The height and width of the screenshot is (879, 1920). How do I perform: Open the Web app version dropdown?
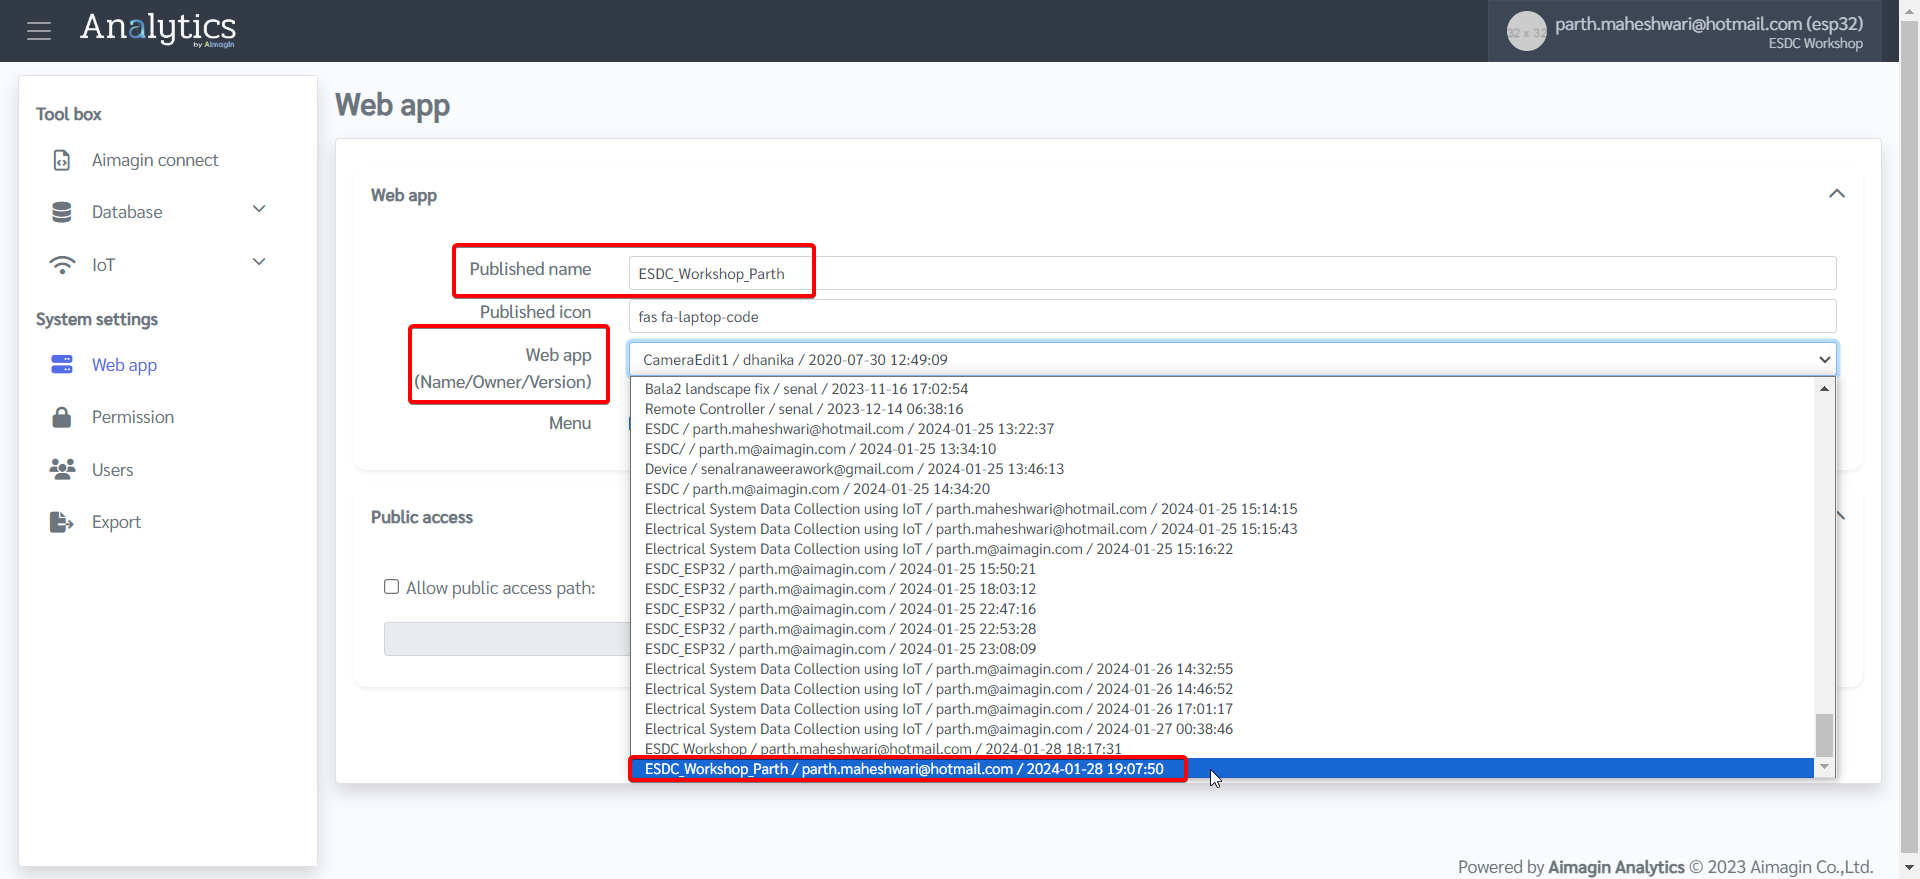1232,359
